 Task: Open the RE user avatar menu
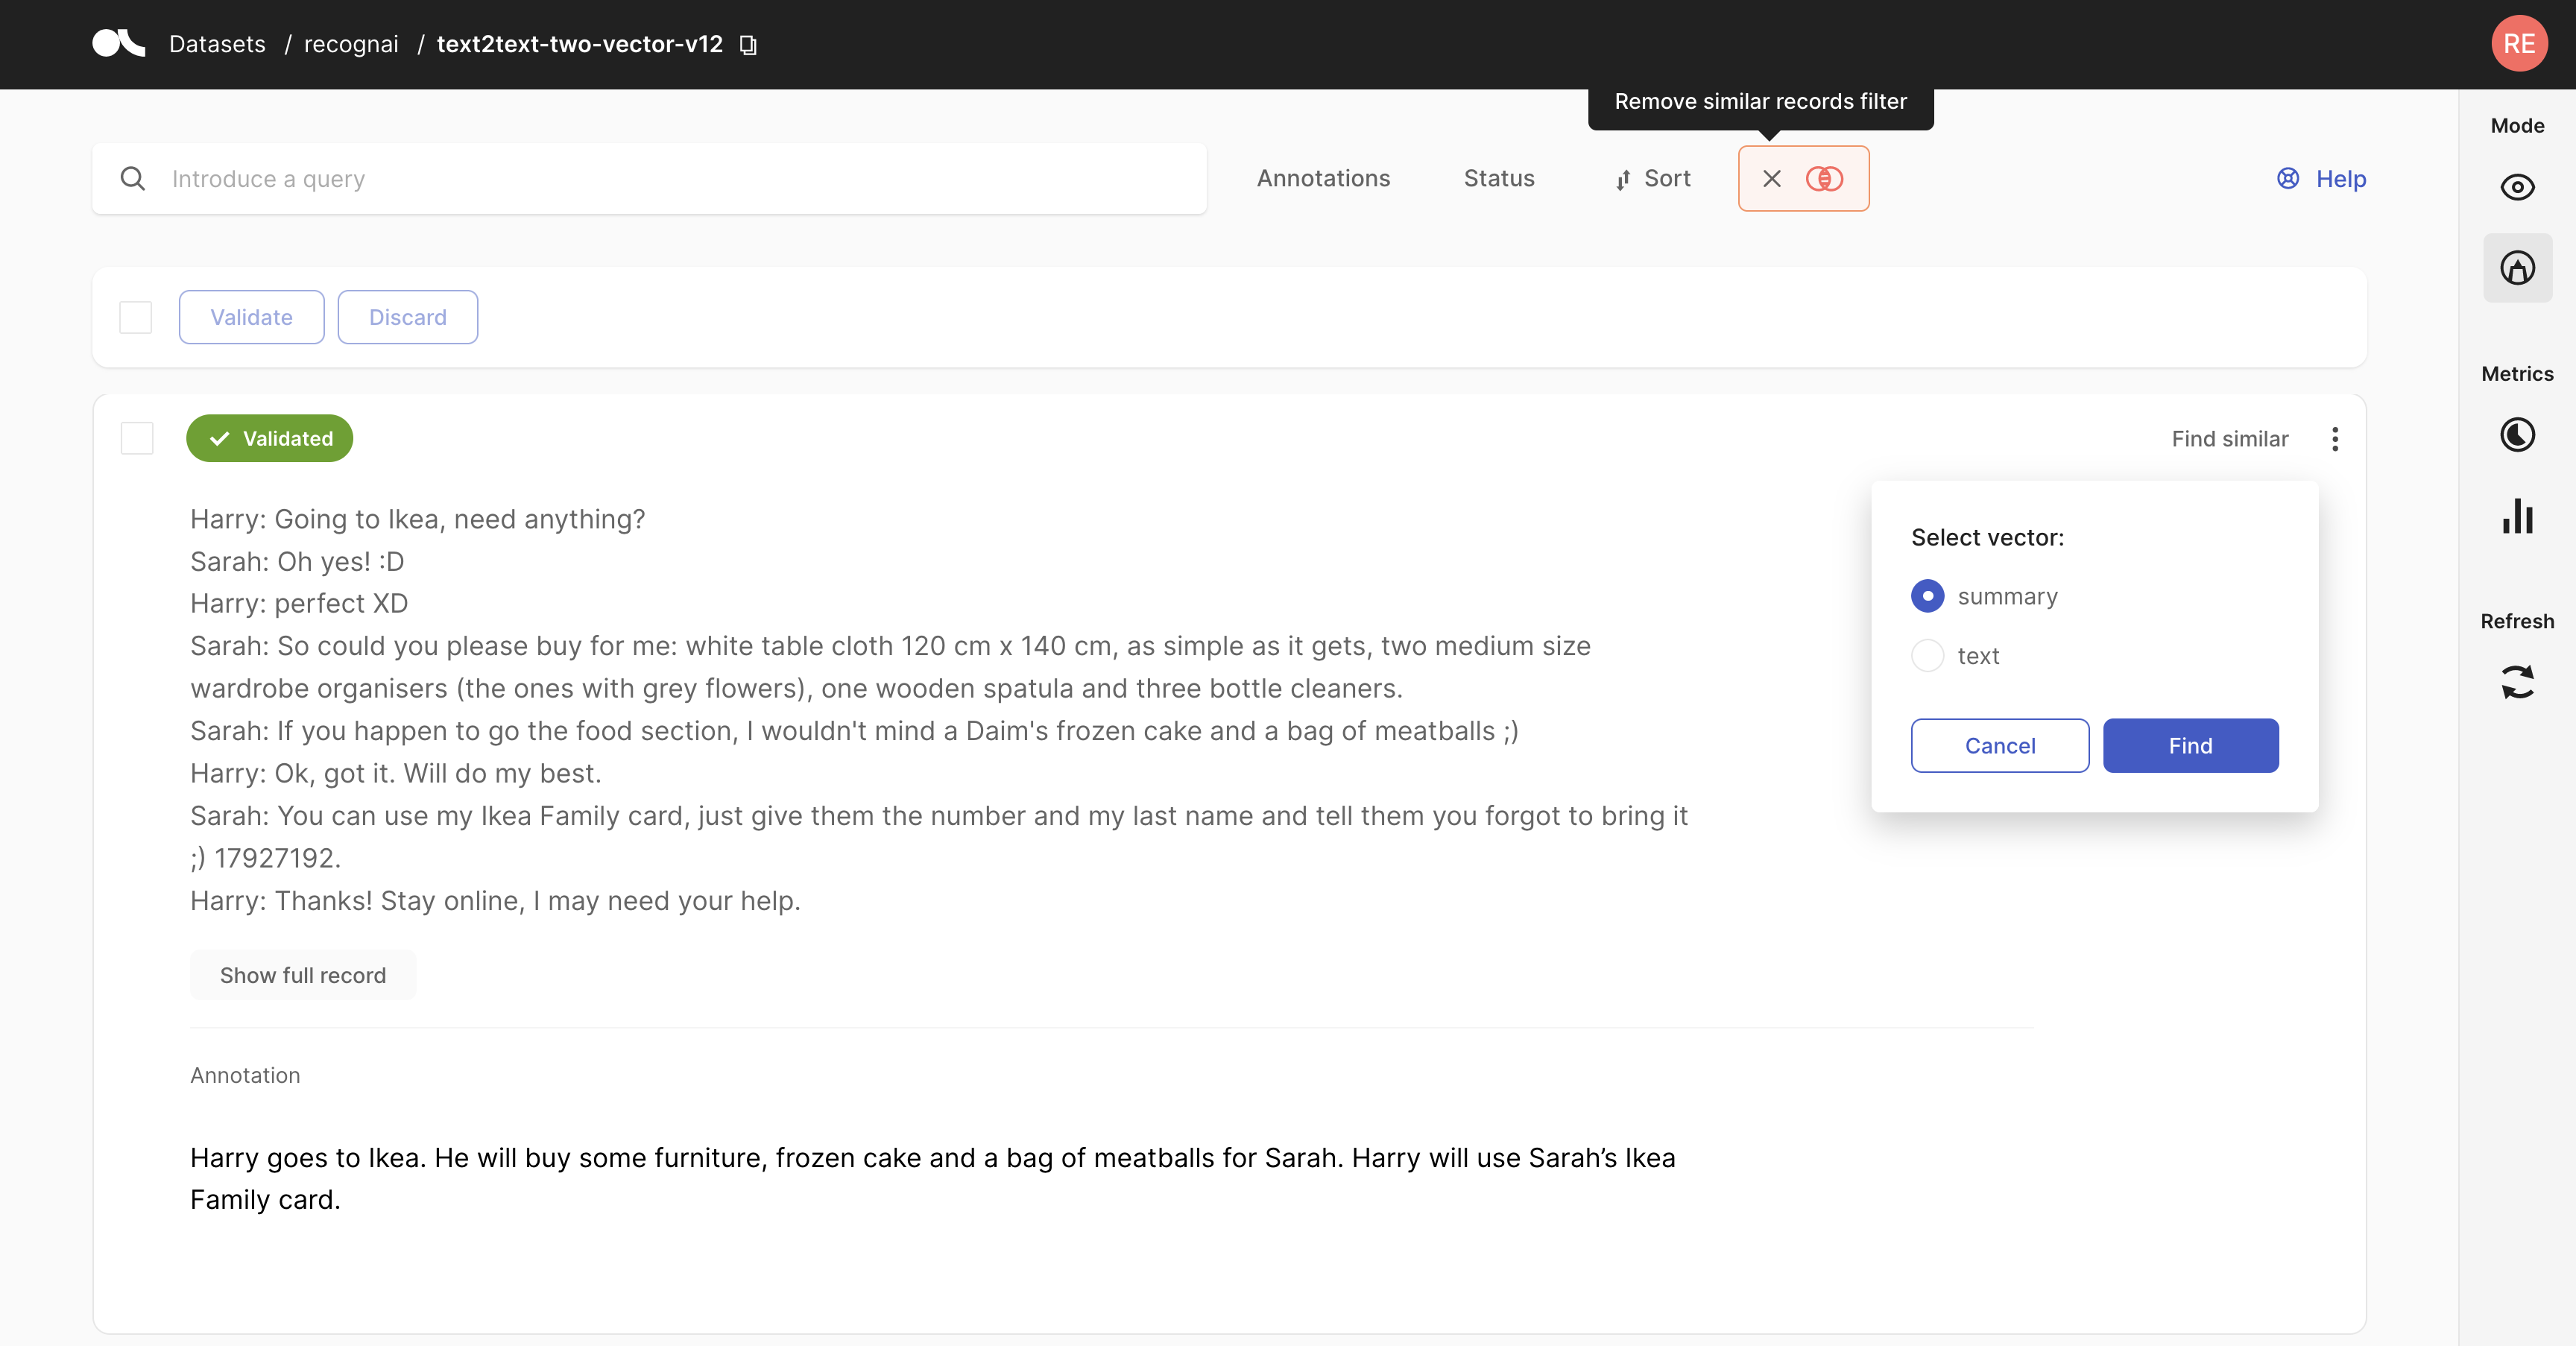tap(2519, 44)
